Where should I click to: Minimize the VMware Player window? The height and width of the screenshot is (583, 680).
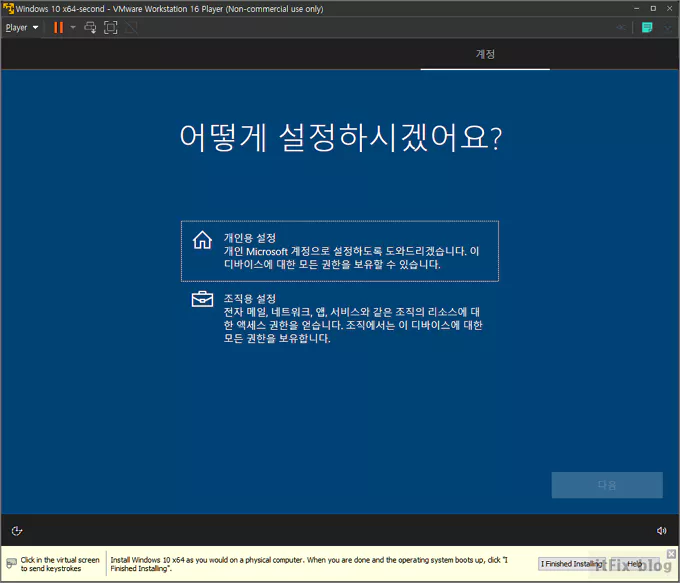point(636,8)
